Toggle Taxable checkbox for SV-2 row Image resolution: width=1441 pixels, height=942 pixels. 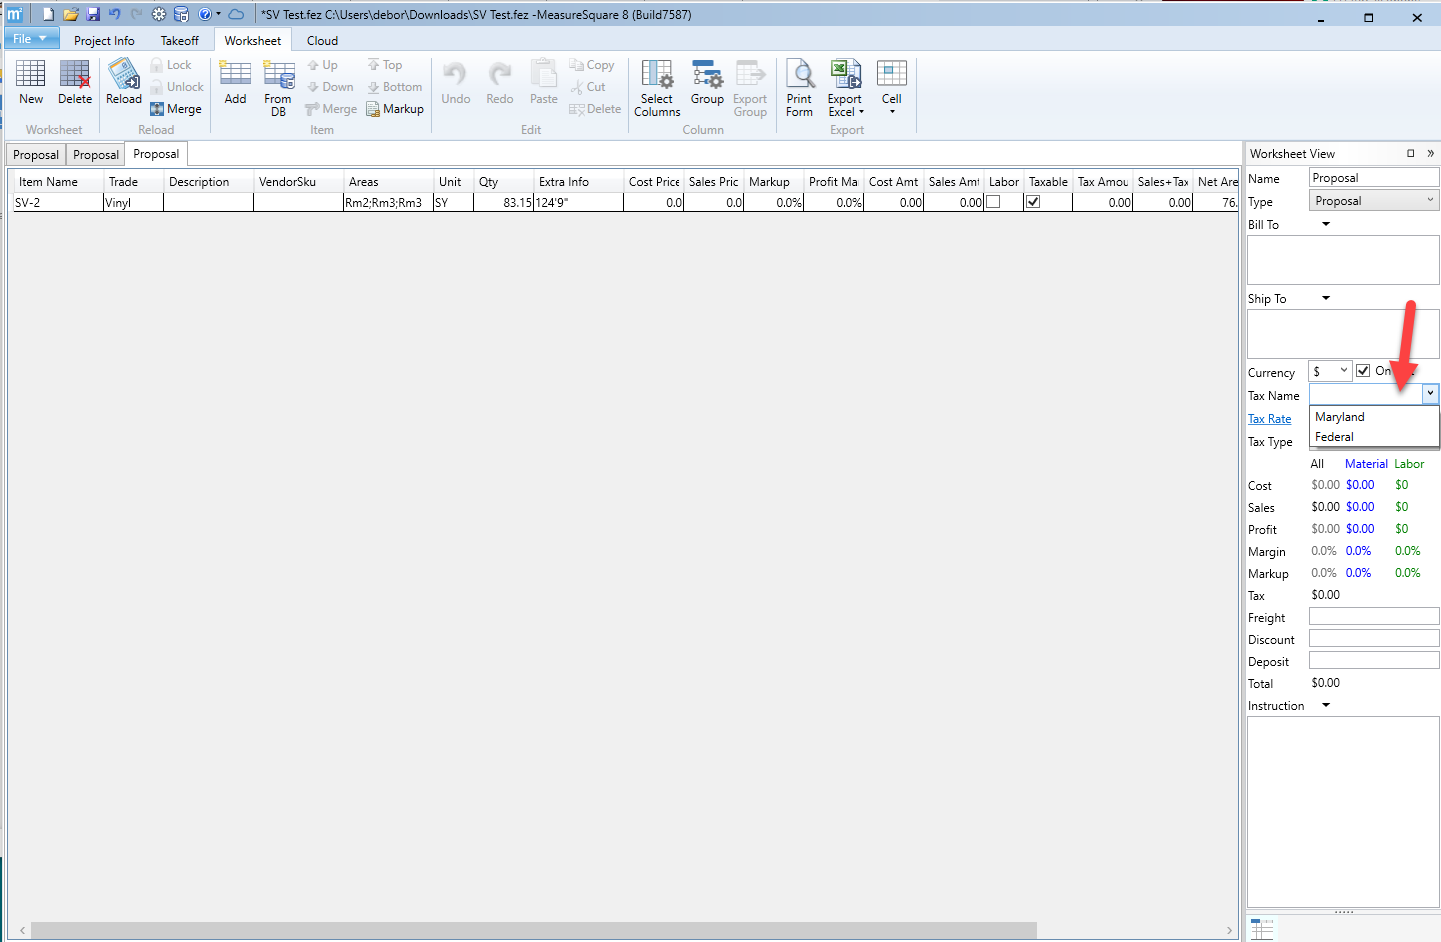tap(1033, 201)
